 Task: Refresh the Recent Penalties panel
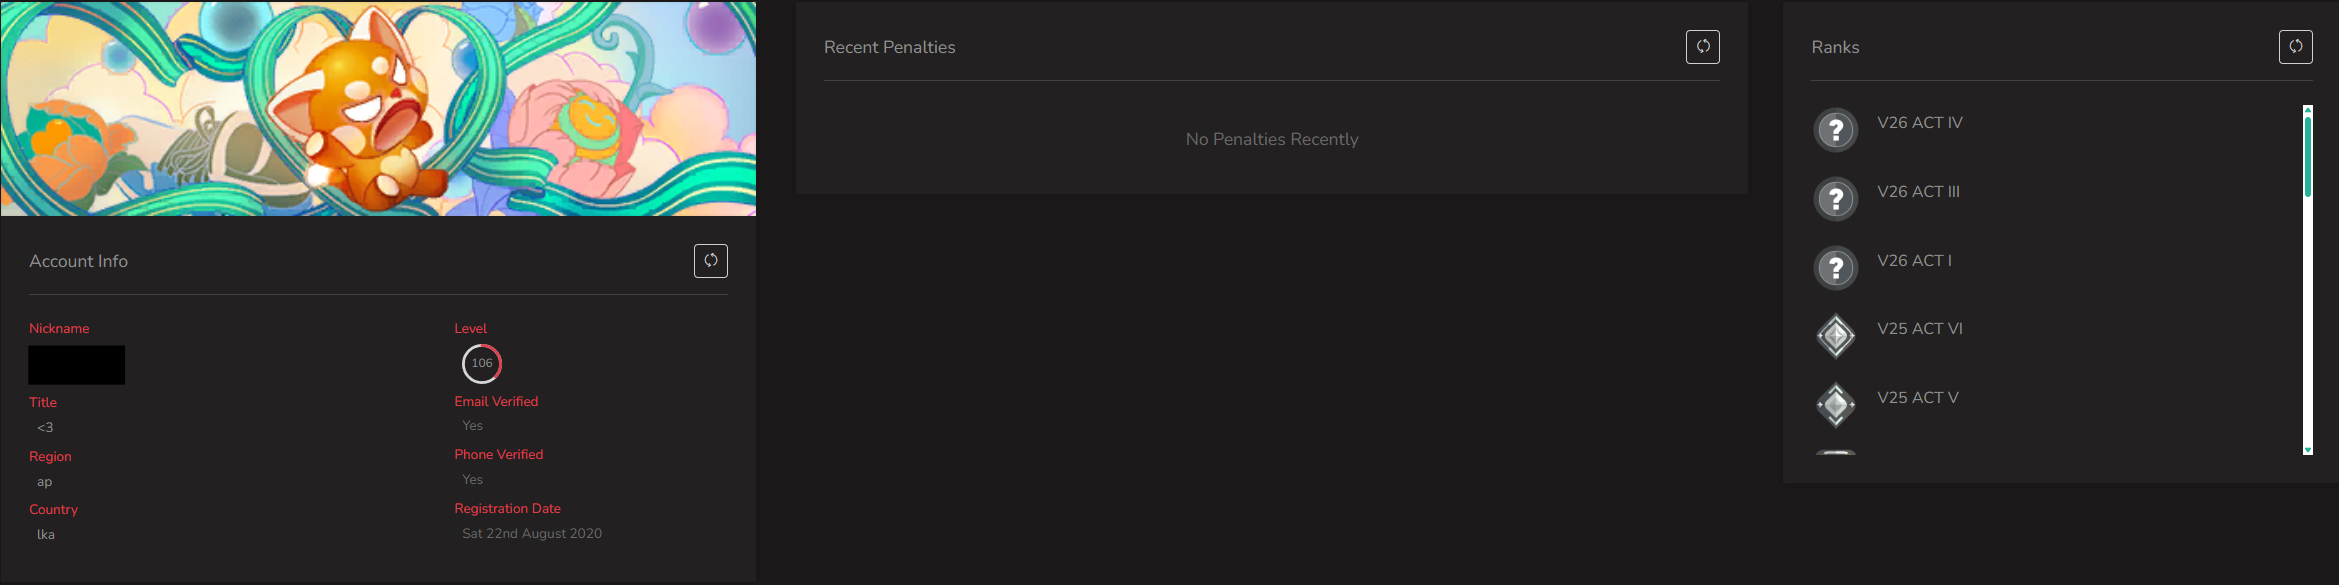[x=1703, y=47]
